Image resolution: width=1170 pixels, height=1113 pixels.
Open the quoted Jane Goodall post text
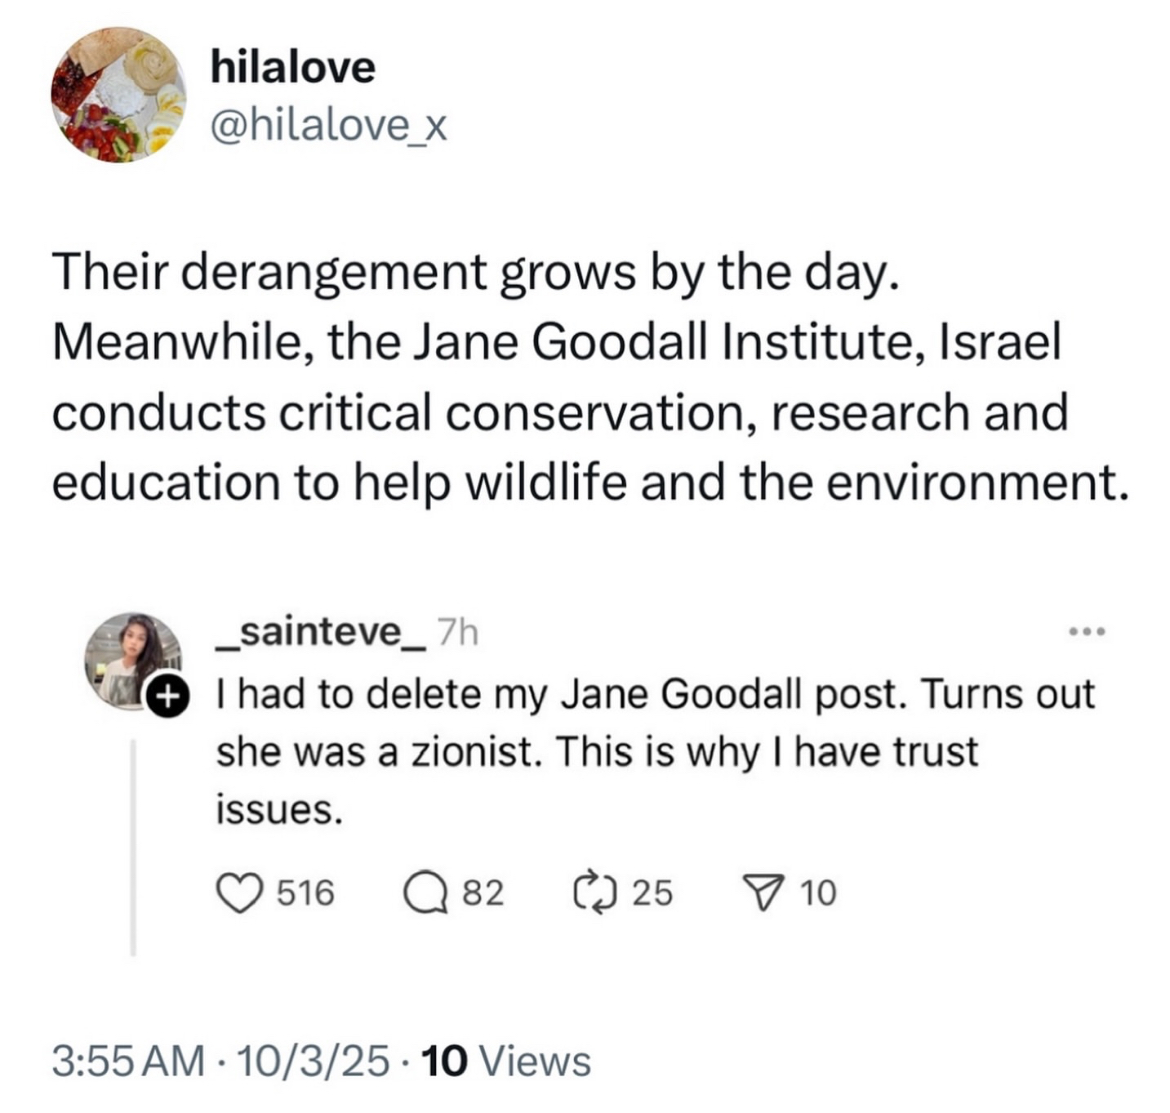[x=655, y=751]
